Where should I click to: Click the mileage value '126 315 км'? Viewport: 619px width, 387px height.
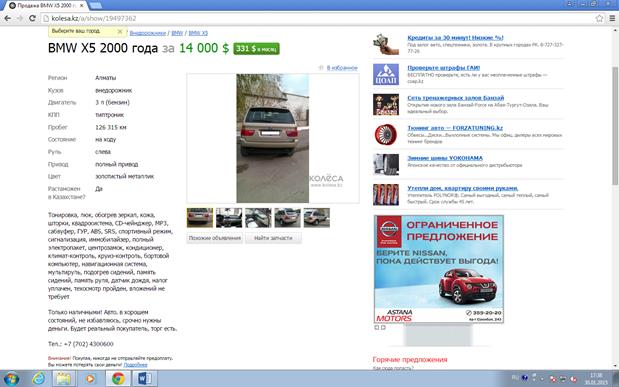pyautogui.click(x=111, y=127)
